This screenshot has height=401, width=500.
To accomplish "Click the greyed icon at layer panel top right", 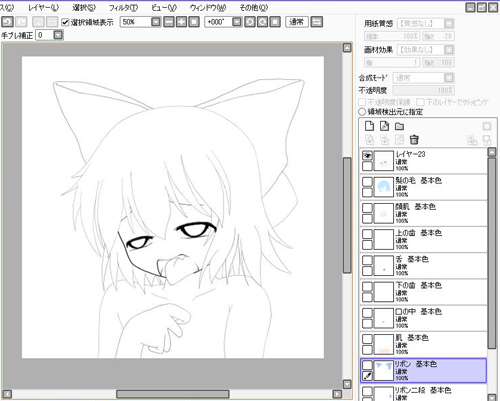I will click(x=487, y=126).
